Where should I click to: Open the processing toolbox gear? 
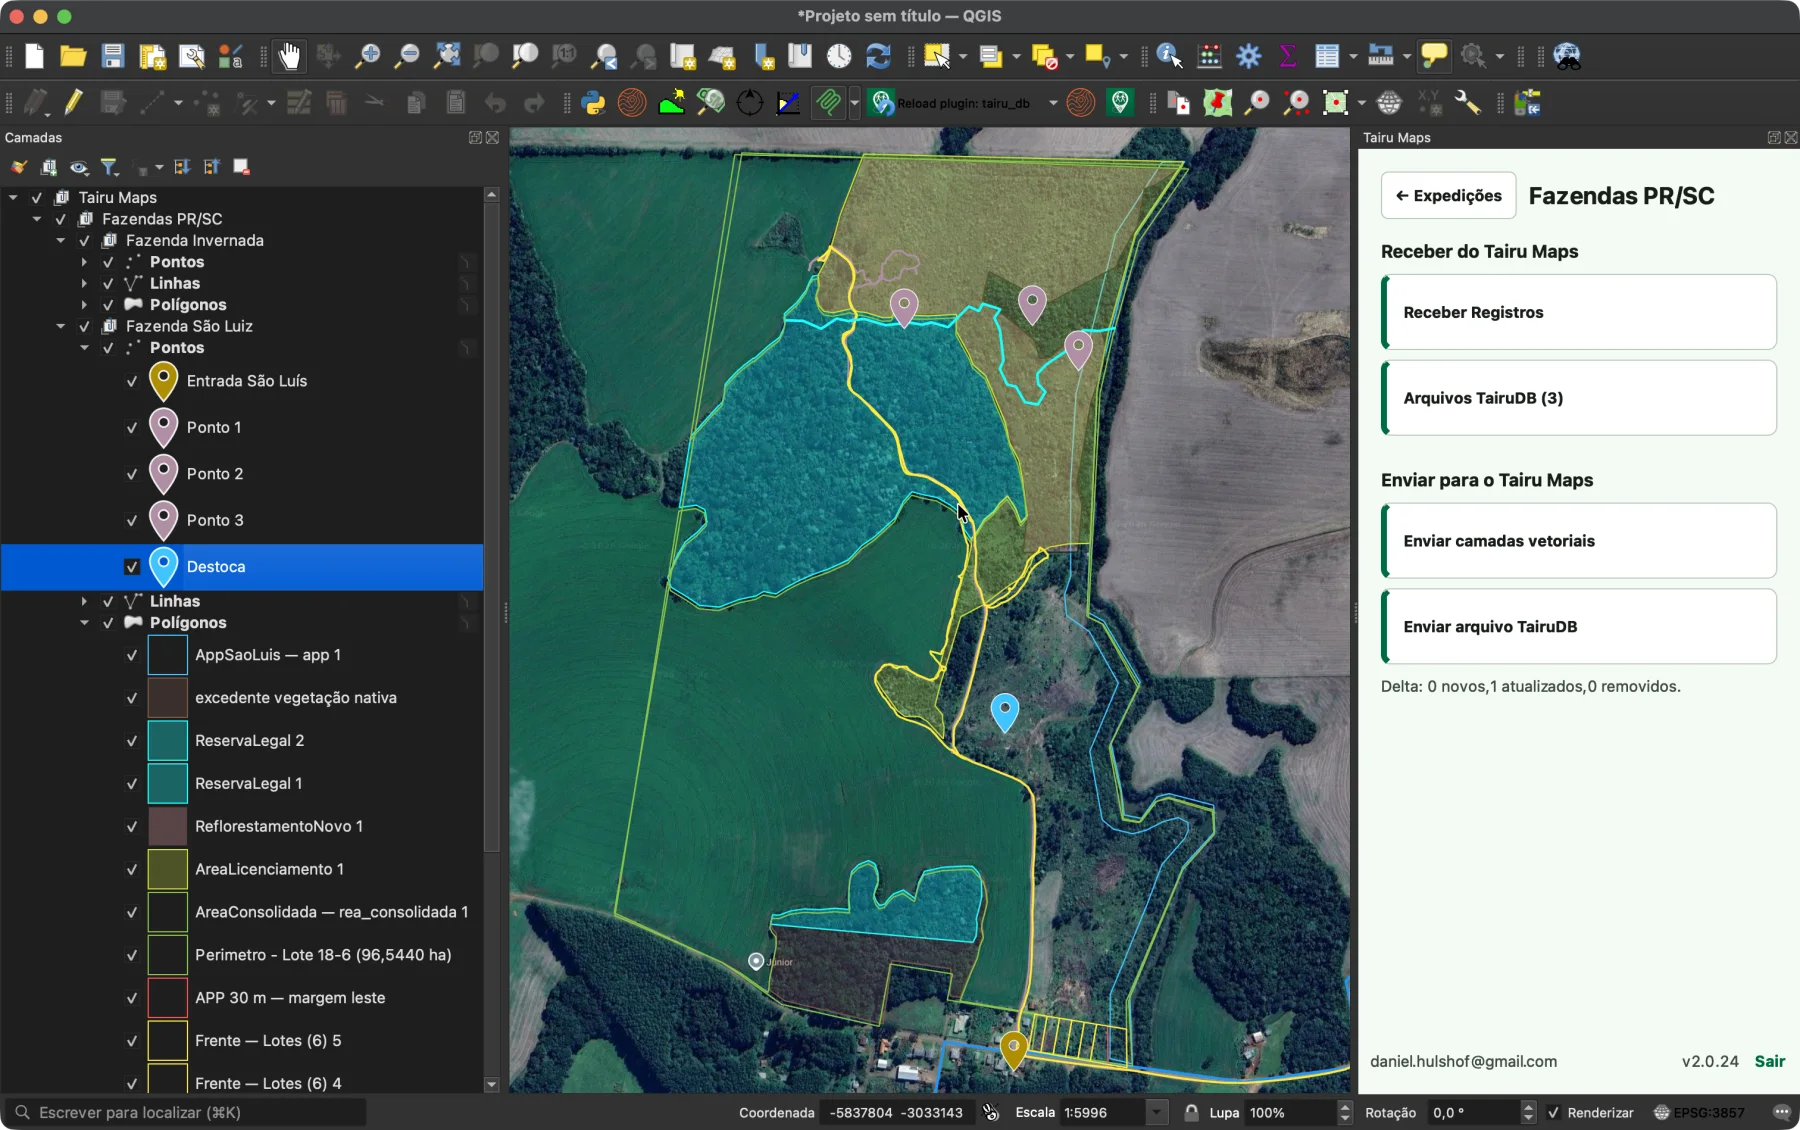click(x=1249, y=56)
